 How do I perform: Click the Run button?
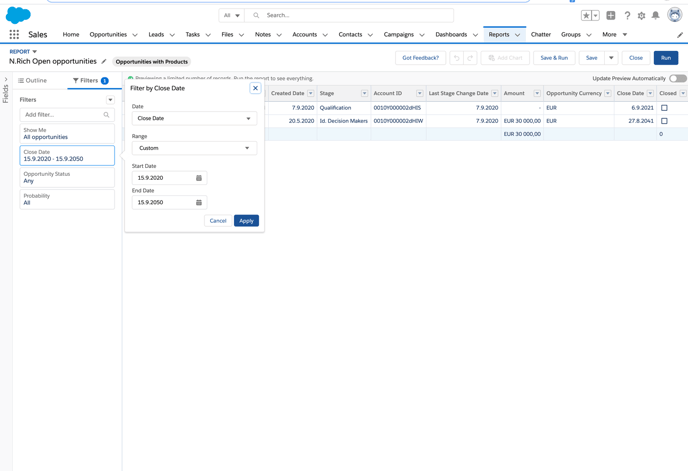pyautogui.click(x=666, y=58)
